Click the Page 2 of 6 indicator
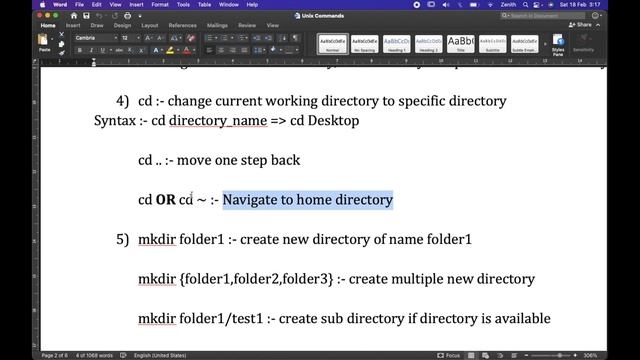The width and height of the screenshot is (640, 360). pyautogui.click(x=55, y=356)
